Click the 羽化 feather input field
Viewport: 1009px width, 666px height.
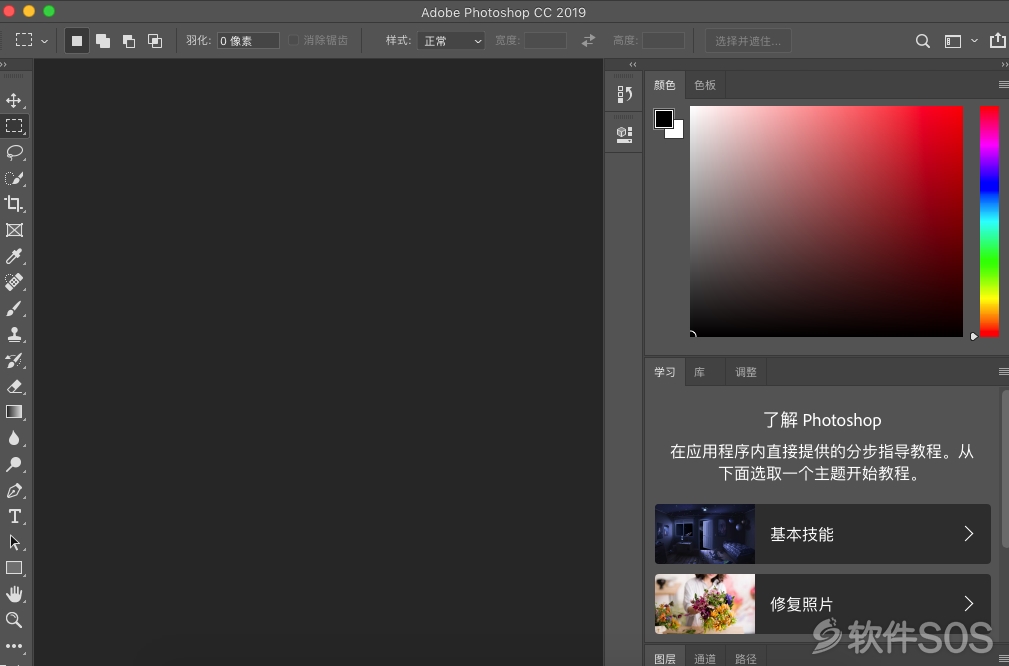coord(248,41)
